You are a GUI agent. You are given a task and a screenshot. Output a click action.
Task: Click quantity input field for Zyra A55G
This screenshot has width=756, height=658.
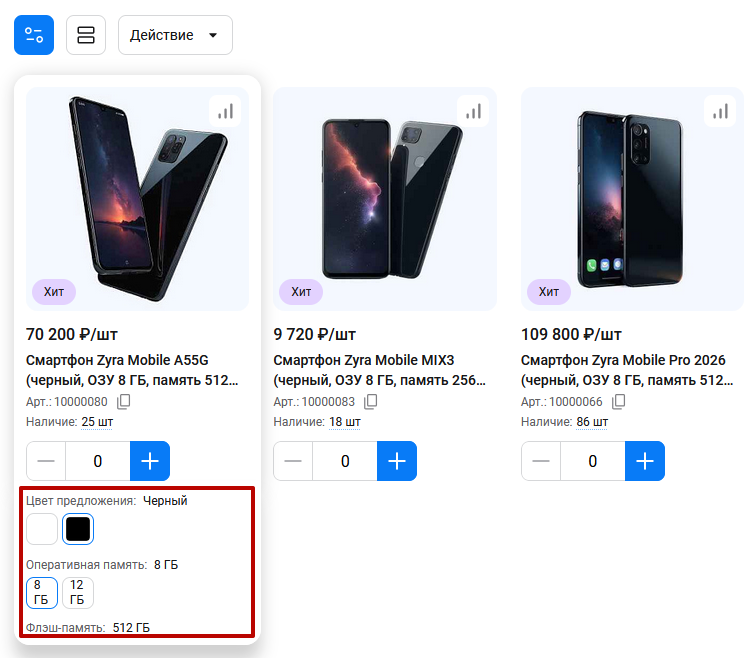[x=98, y=461]
